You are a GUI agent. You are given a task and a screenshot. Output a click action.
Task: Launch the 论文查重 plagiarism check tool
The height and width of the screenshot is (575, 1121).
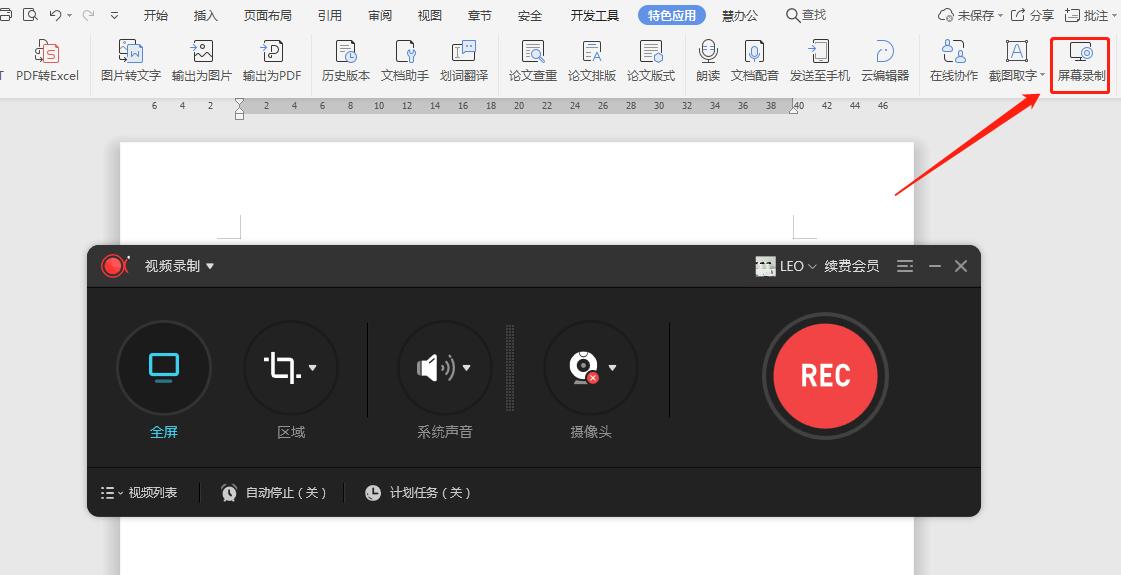coord(533,54)
